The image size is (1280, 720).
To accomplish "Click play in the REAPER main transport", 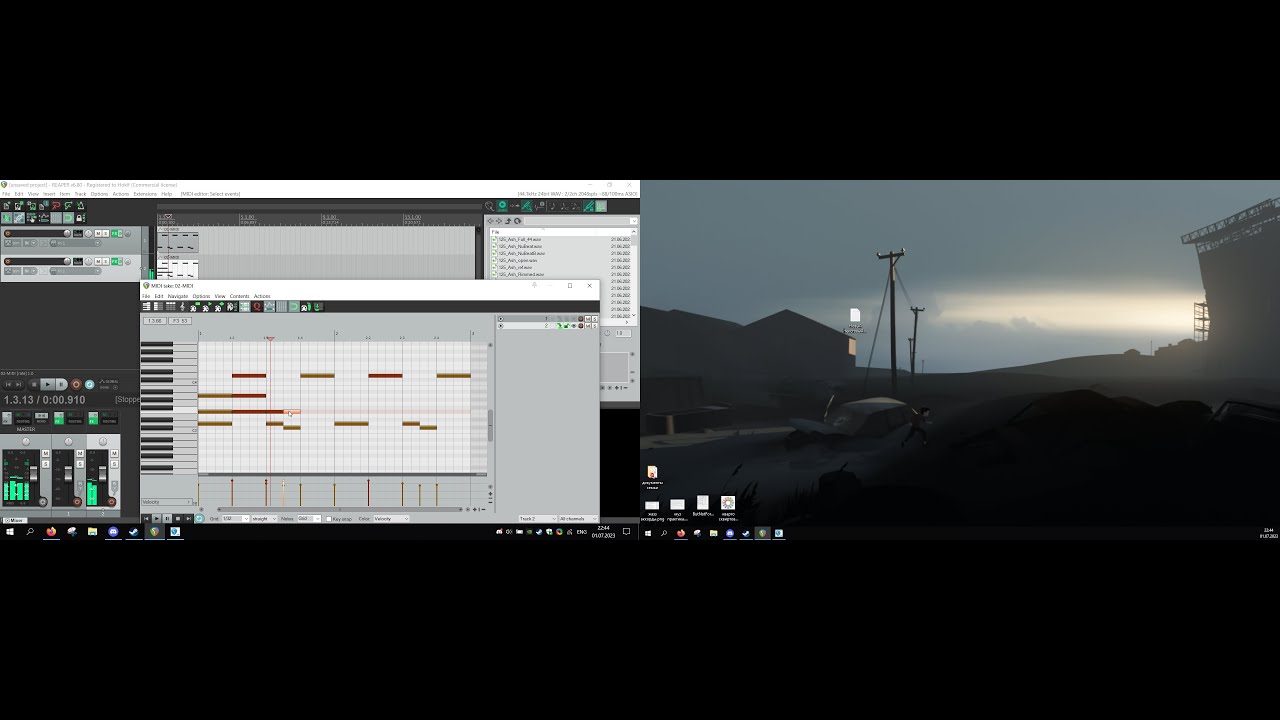I will (x=47, y=384).
